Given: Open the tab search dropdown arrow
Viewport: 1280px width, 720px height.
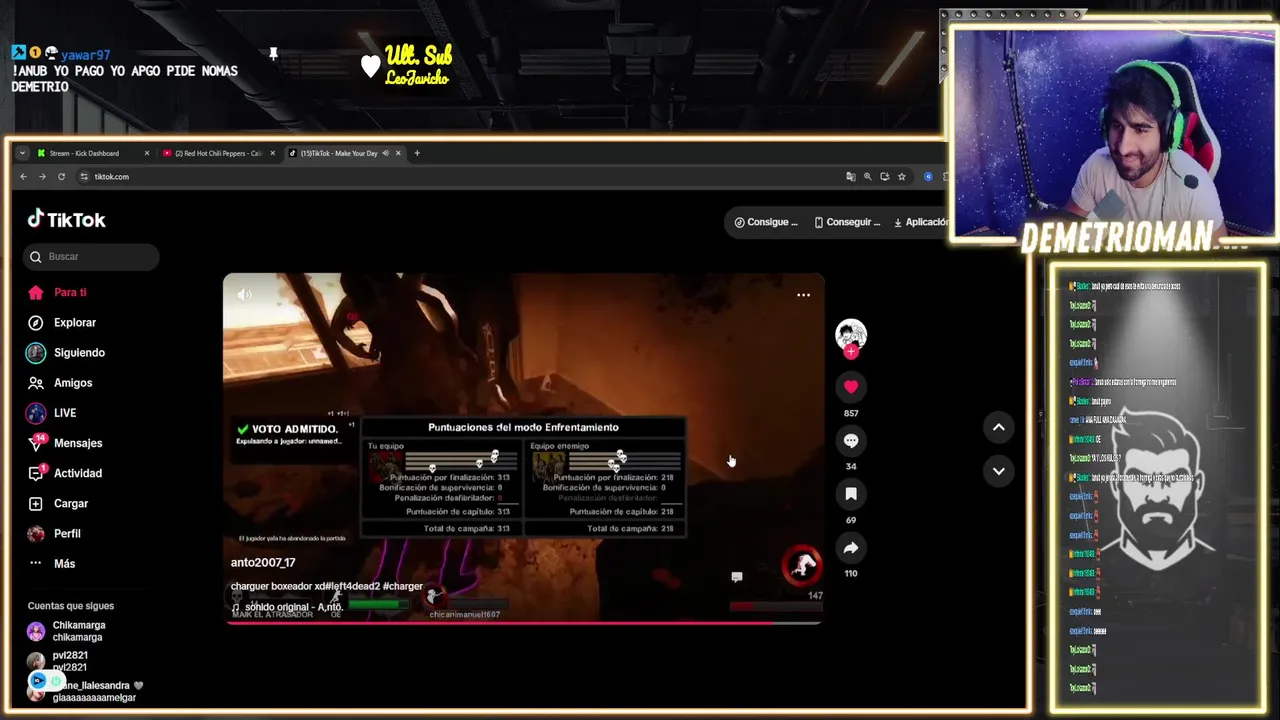Looking at the screenshot, I should (22, 153).
